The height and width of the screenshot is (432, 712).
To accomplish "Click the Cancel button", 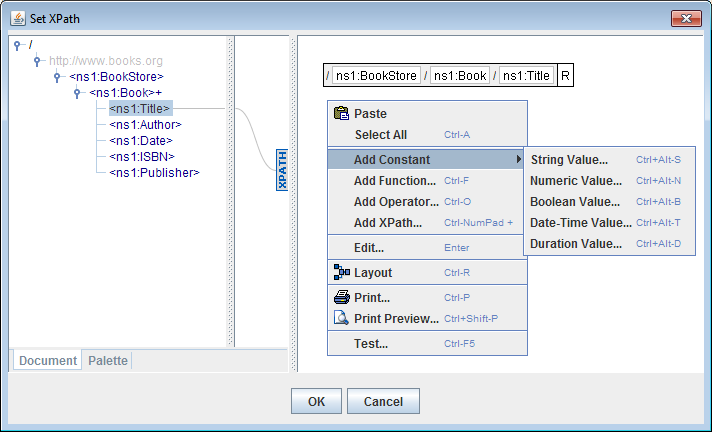I will [x=383, y=401].
